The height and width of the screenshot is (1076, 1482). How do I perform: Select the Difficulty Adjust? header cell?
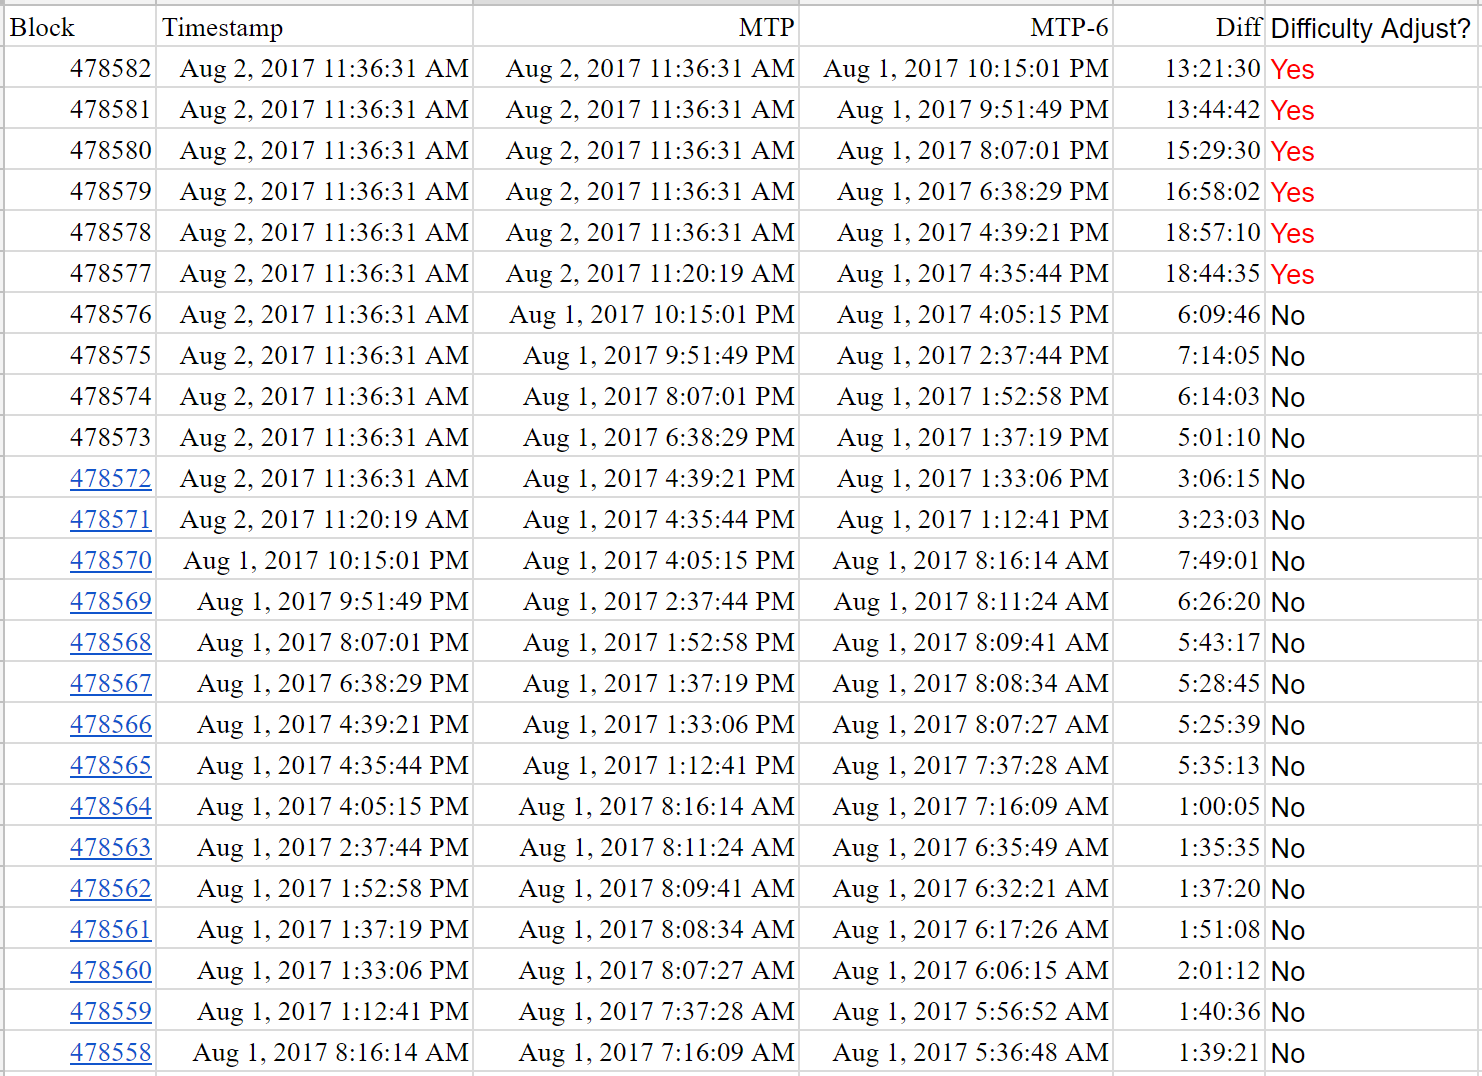[x=1373, y=27]
